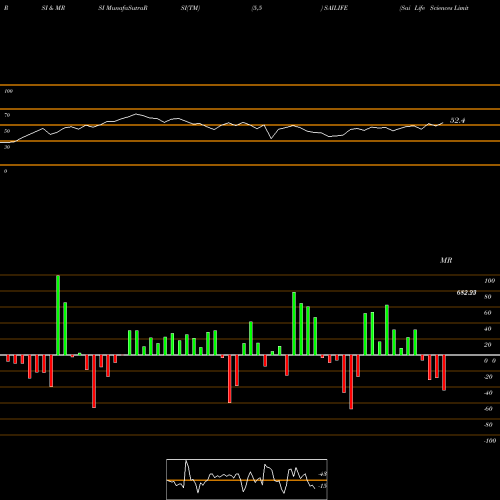The width and height of the screenshot is (500, 500).
Task: Open the mini overview chart thumbnail
Action: pyautogui.click(x=247, y=479)
